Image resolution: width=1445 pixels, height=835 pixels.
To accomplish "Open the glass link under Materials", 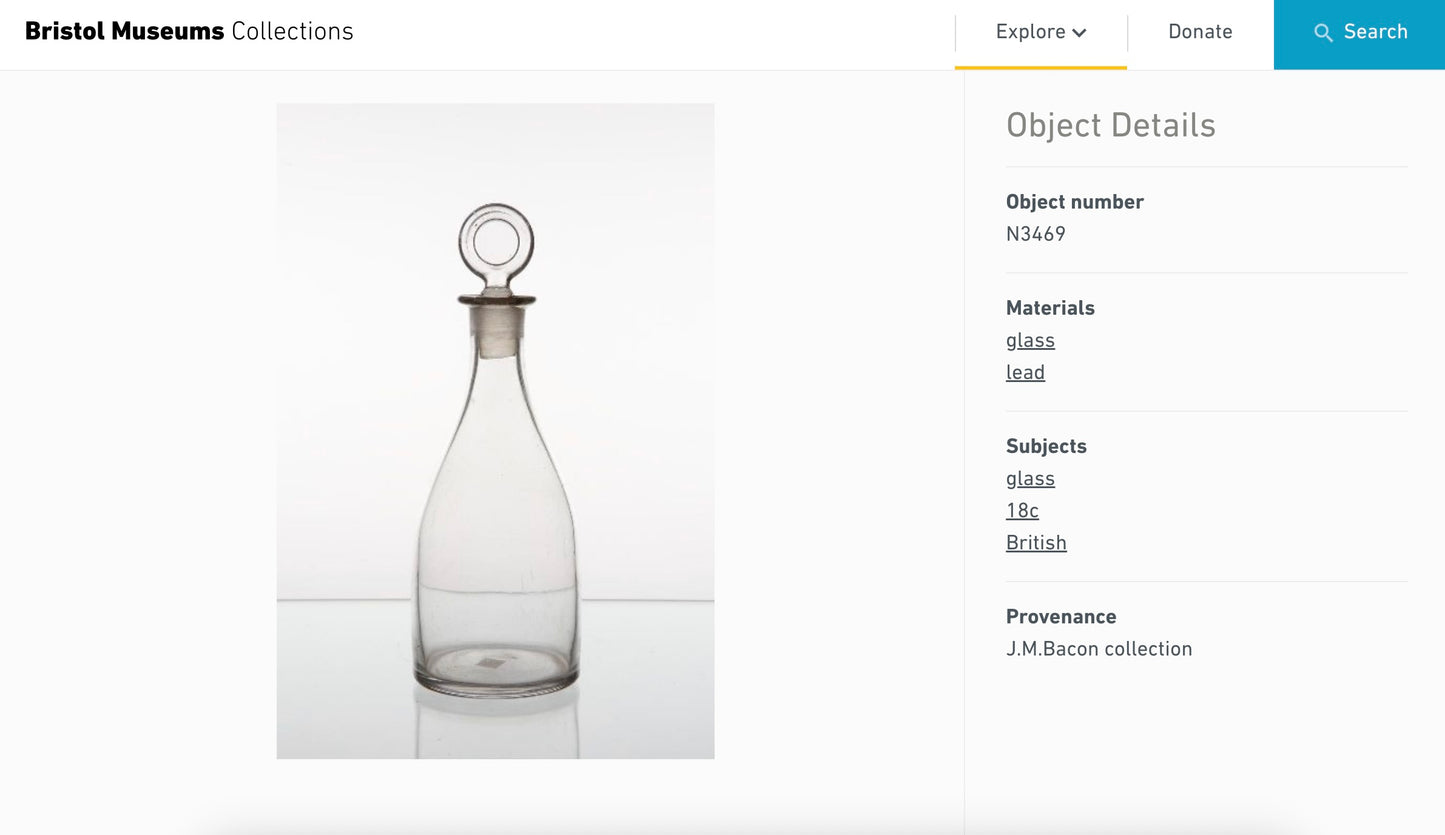I will 1030,341.
